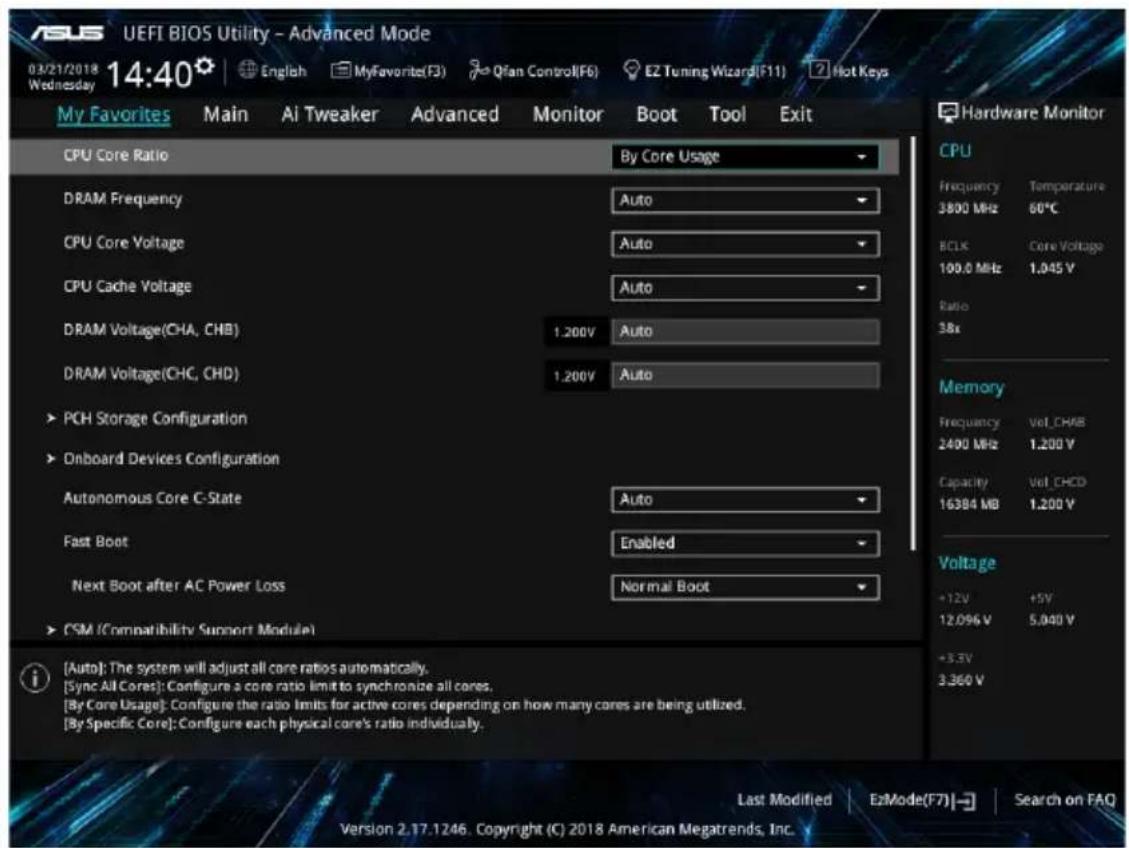The image size is (1129, 848).
Task: Open CPU Core Ratio dropdown
Action: (x=745, y=157)
